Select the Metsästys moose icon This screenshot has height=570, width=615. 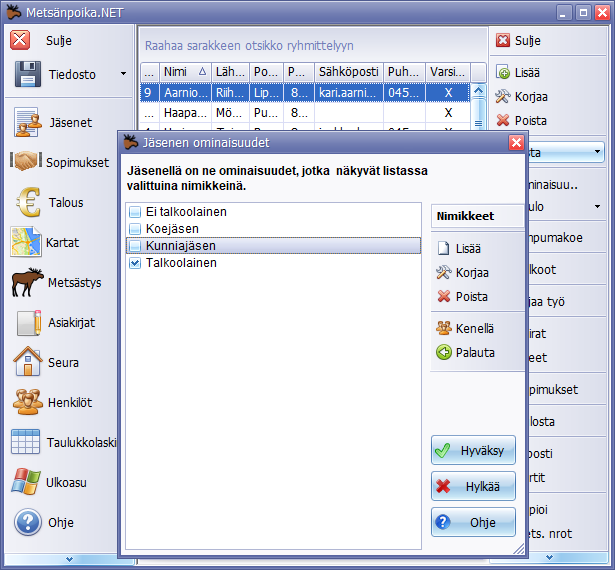[x=28, y=283]
